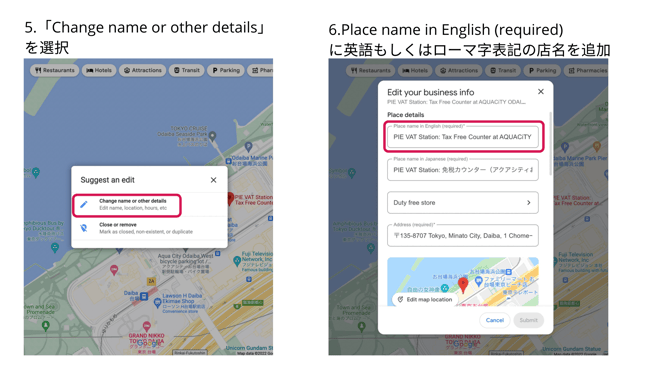Click Odaiba Seaside Park pin in left map

(212, 136)
